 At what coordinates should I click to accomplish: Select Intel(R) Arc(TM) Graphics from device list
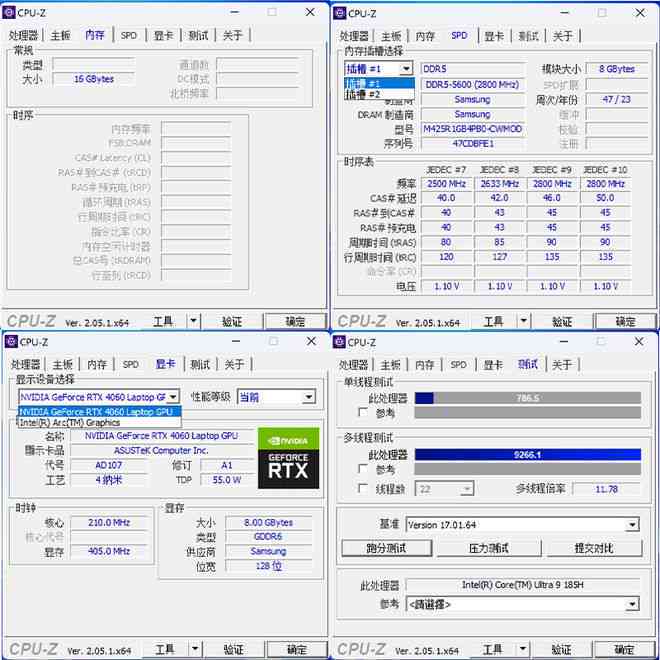pyautogui.click(x=99, y=423)
